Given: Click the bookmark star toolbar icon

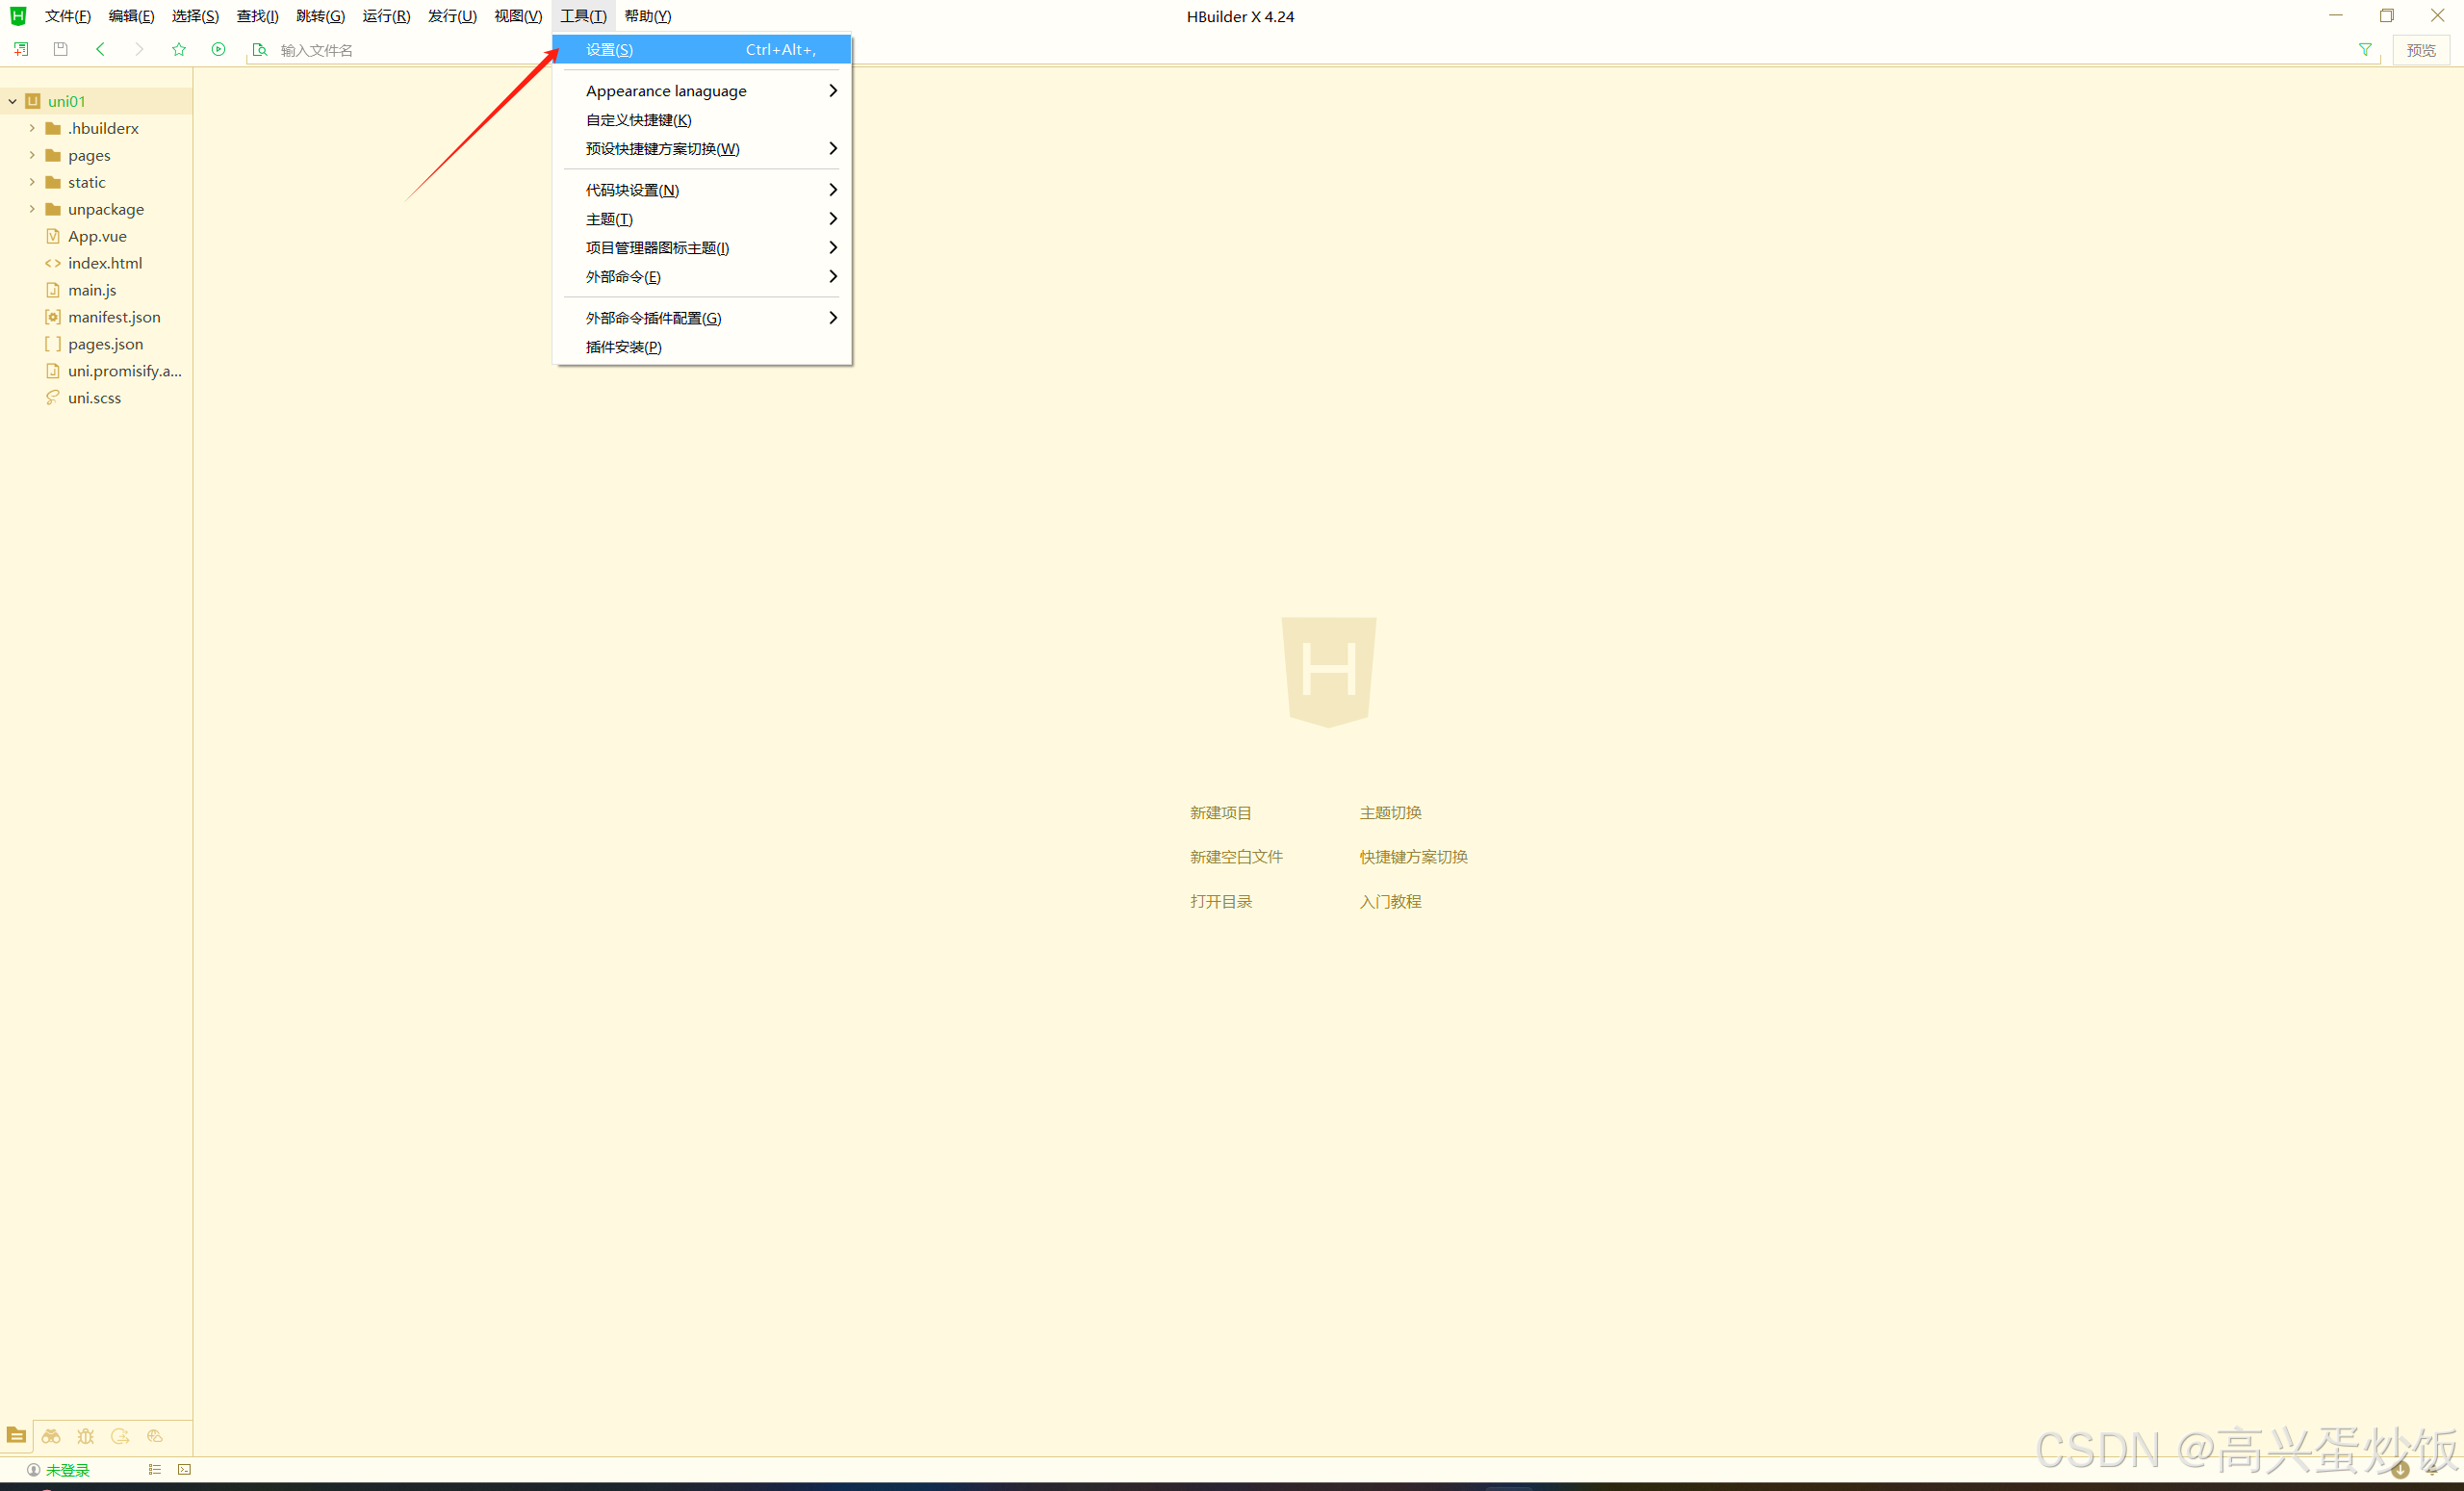Looking at the screenshot, I should pyautogui.click(x=179, y=49).
